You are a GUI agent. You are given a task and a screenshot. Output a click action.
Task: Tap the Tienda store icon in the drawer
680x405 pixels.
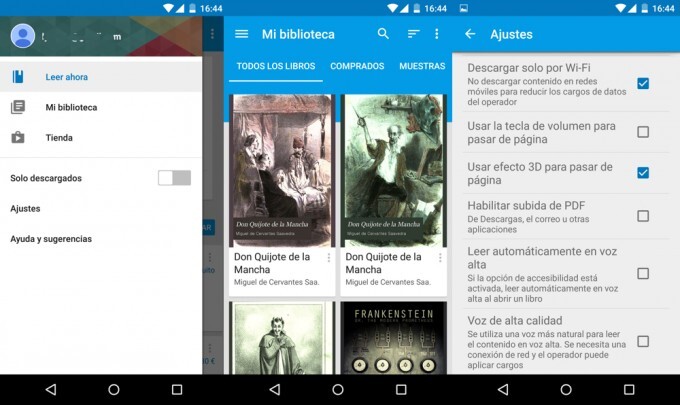pyautogui.click(x=18, y=138)
